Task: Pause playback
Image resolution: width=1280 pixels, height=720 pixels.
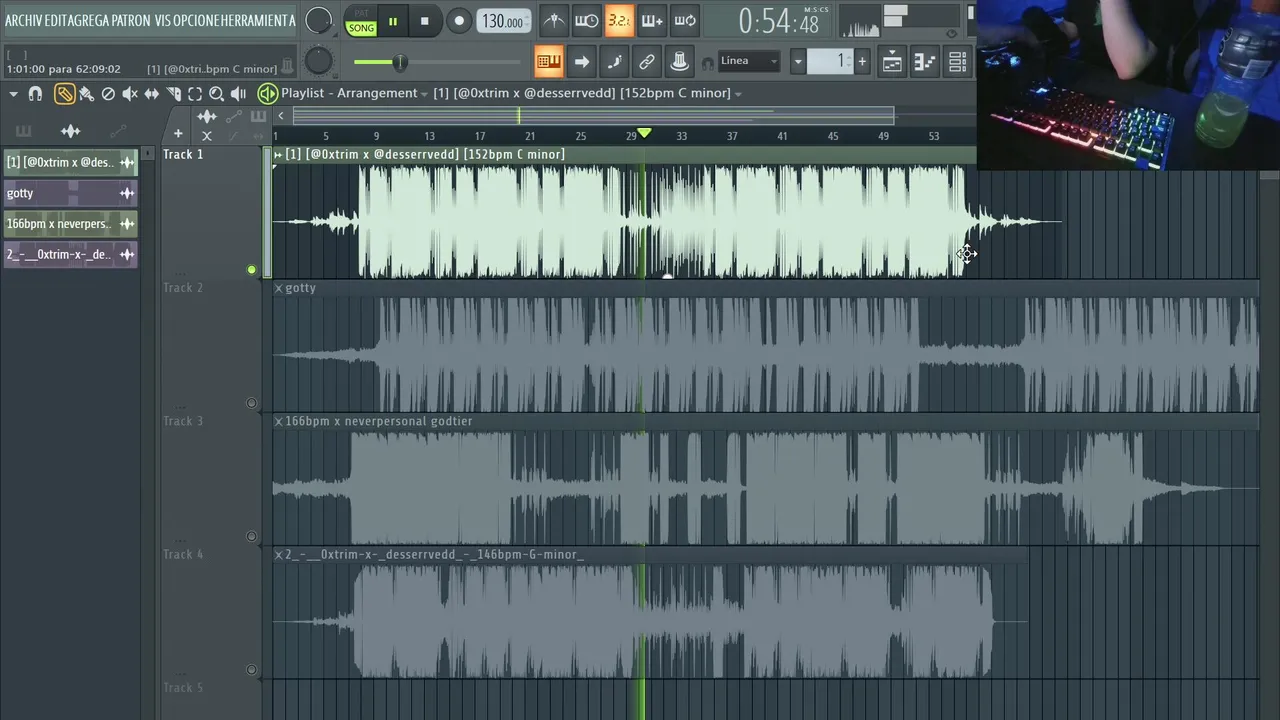Action: coord(393,21)
